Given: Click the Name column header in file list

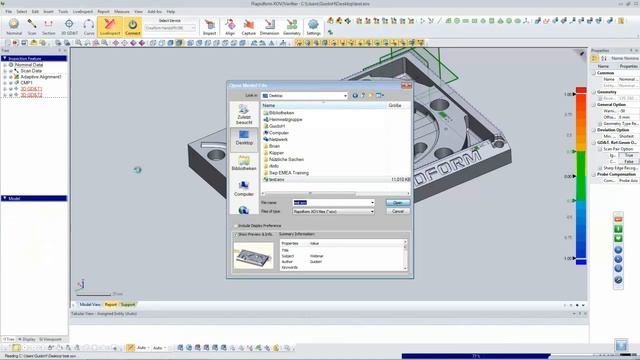Looking at the screenshot, I should tap(324, 105).
